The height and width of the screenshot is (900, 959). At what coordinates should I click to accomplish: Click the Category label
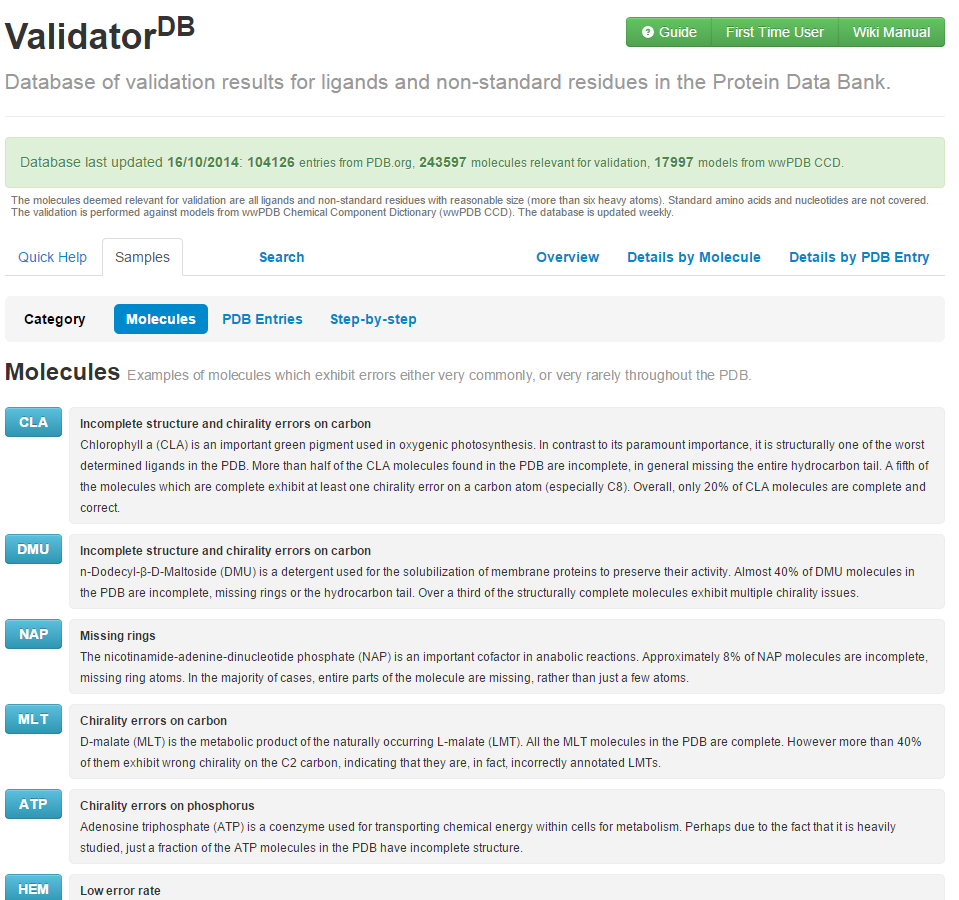click(x=54, y=319)
